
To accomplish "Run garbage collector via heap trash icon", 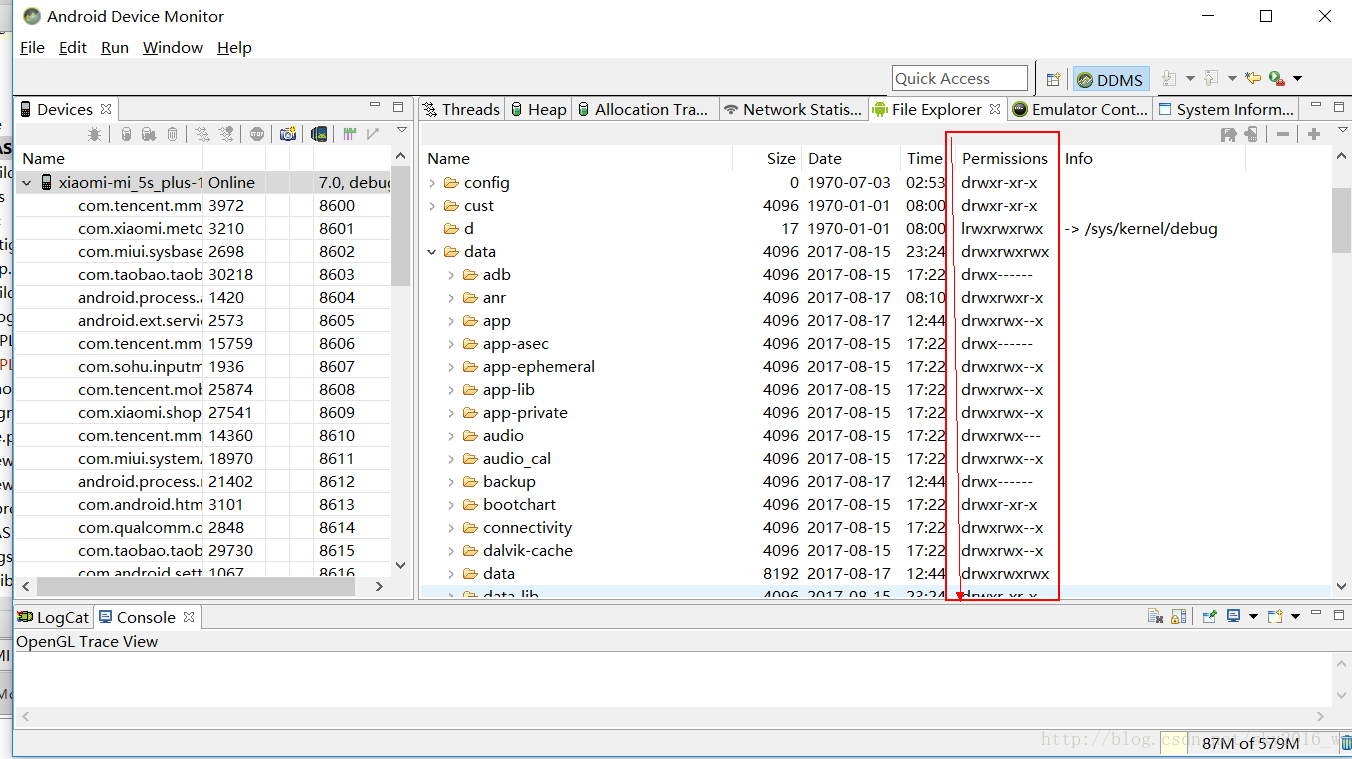I will tap(1346, 743).
